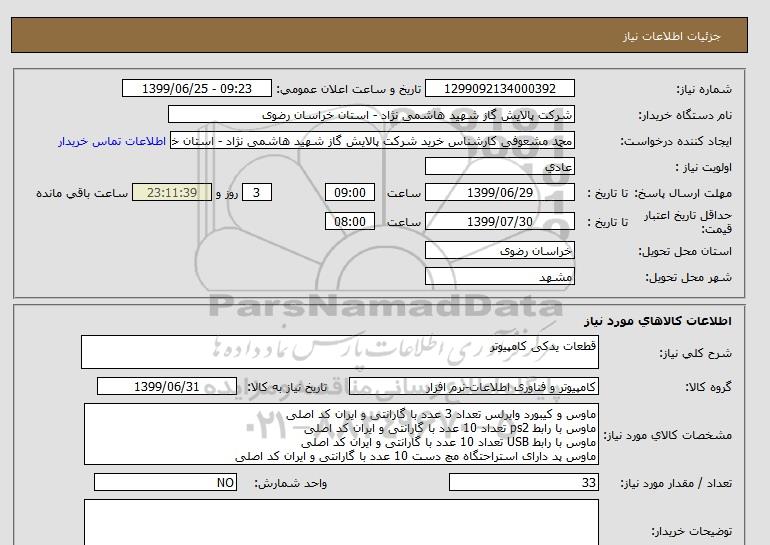The width and height of the screenshot is (770, 545).
Task: Click the استان محل تحویل field خراسان رضوی
Action: (x=500, y=251)
